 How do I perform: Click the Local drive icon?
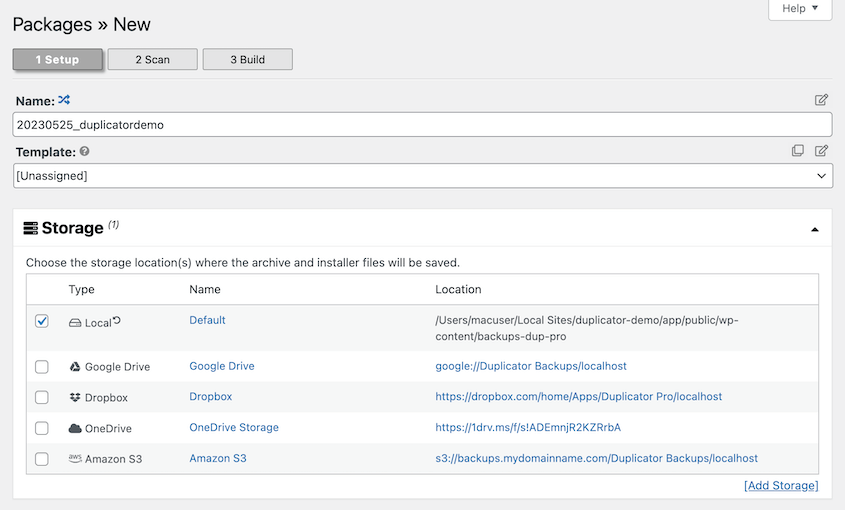pyautogui.click(x=75, y=323)
